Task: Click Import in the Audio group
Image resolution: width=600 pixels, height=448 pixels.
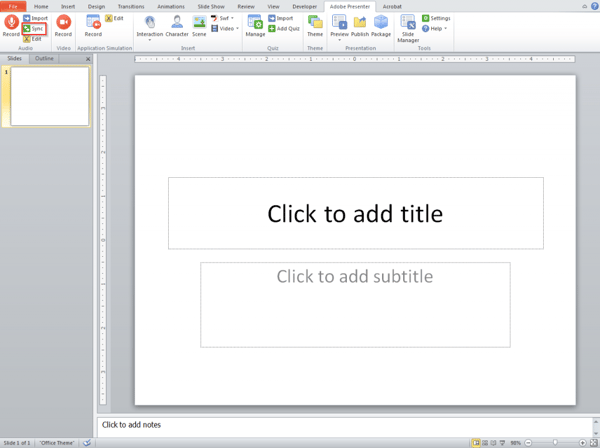Action: [35, 18]
